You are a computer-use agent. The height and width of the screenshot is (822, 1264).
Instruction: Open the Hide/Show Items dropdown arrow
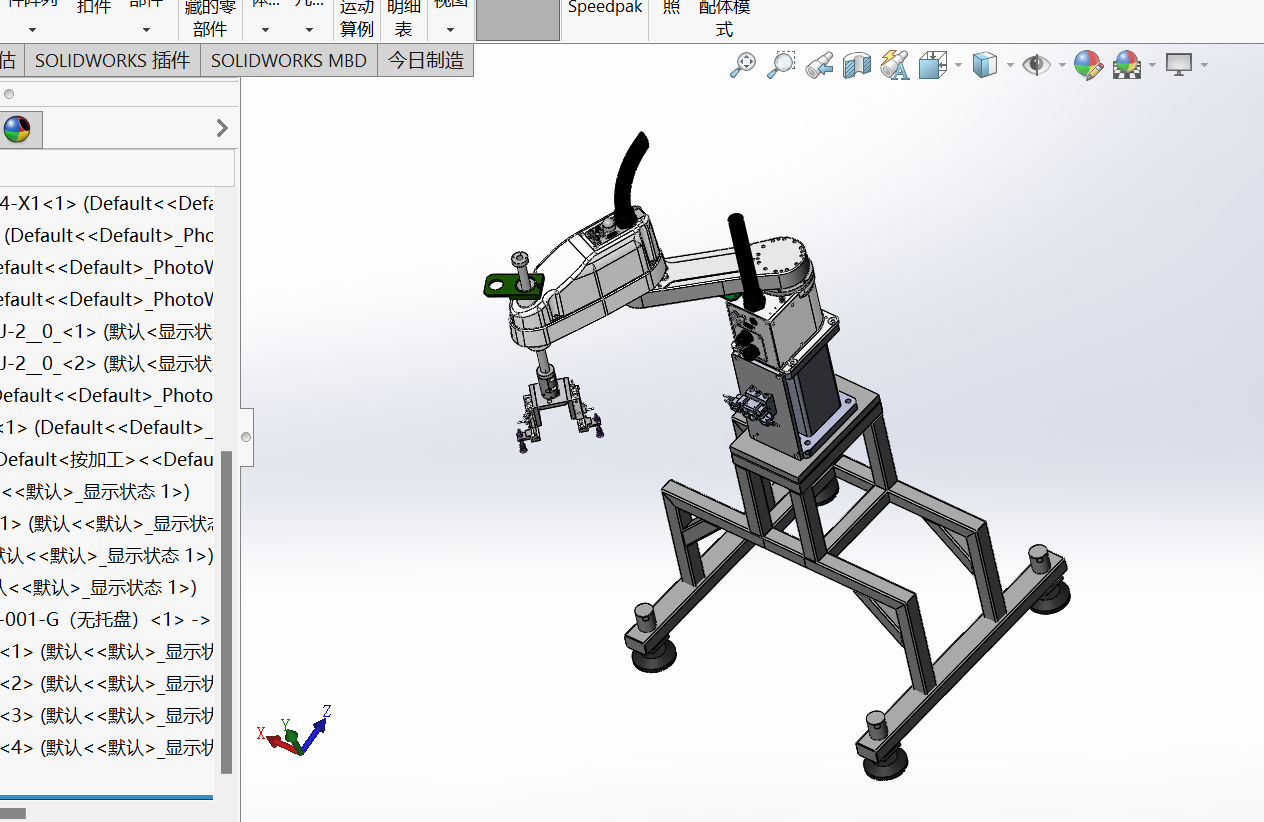click(x=1061, y=66)
